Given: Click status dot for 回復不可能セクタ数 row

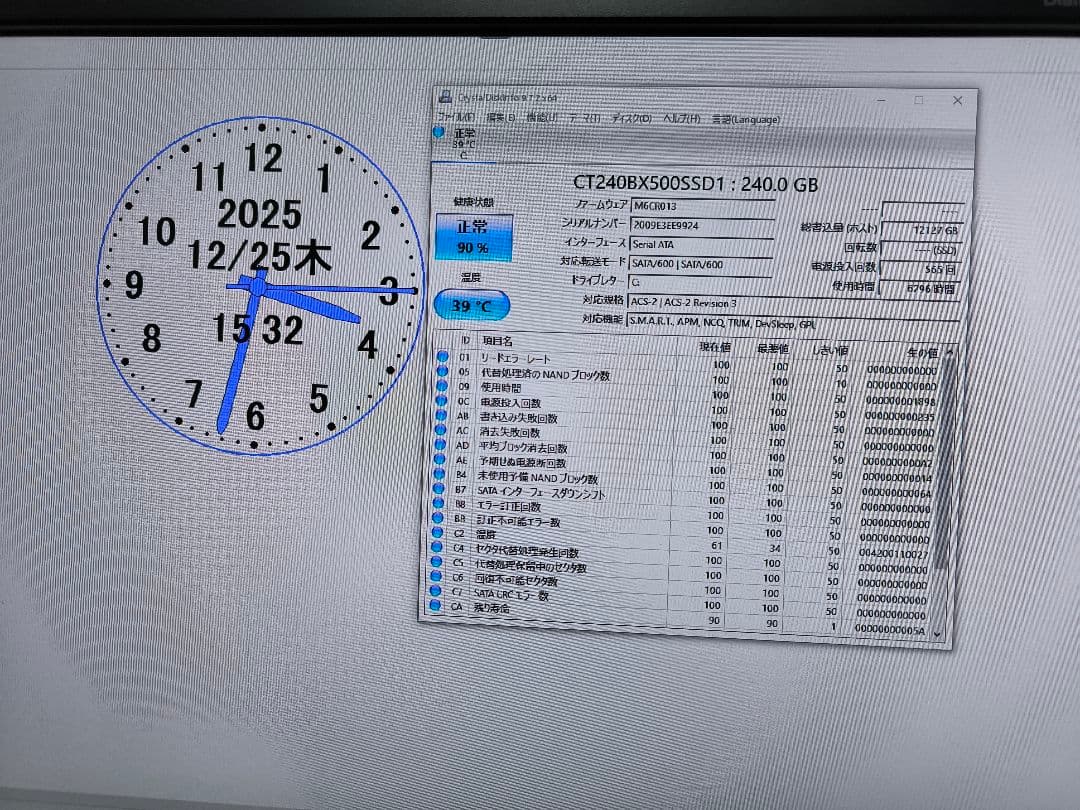Looking at the screenshot, I should 438,577.
